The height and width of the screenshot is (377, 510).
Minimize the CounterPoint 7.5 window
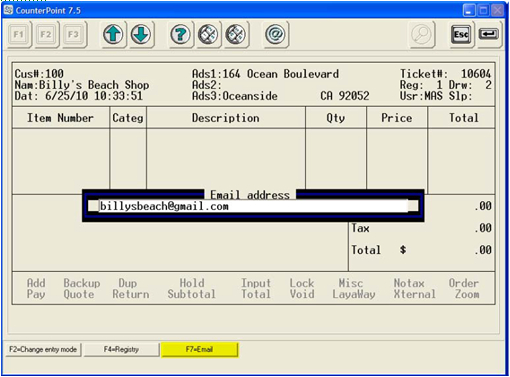469,10
